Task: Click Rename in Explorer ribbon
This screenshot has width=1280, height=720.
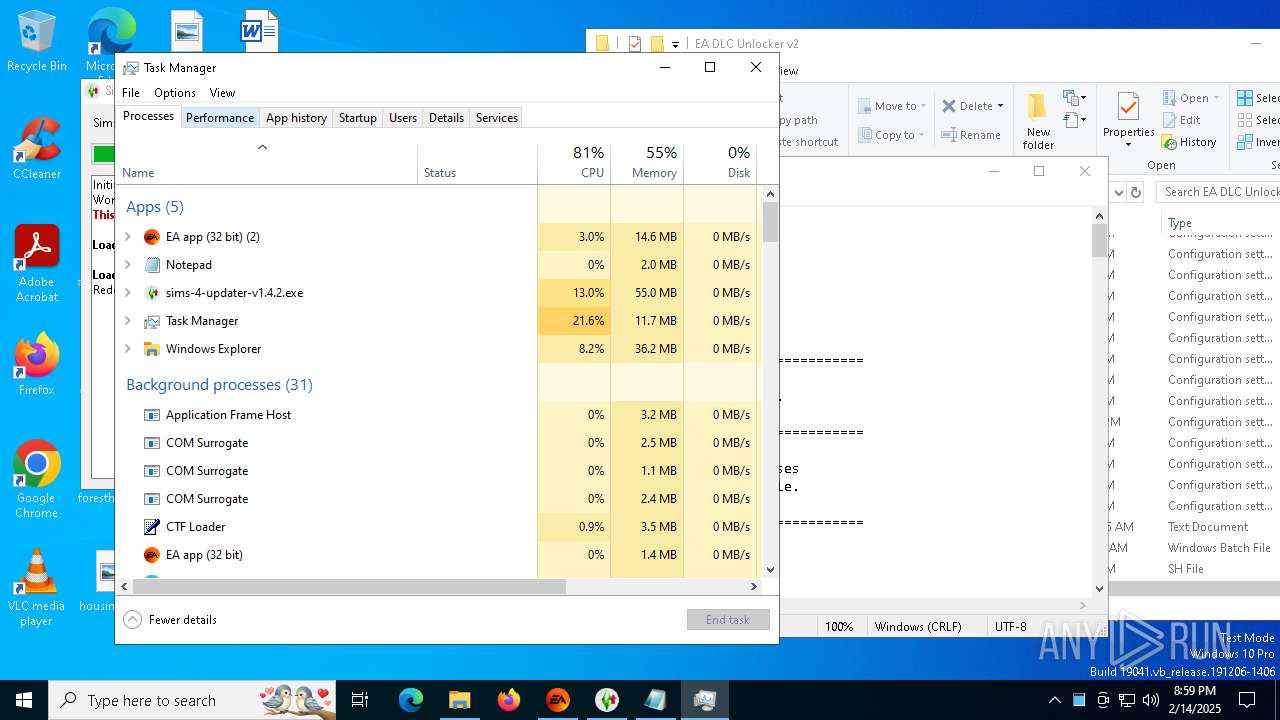Action: 971,135
